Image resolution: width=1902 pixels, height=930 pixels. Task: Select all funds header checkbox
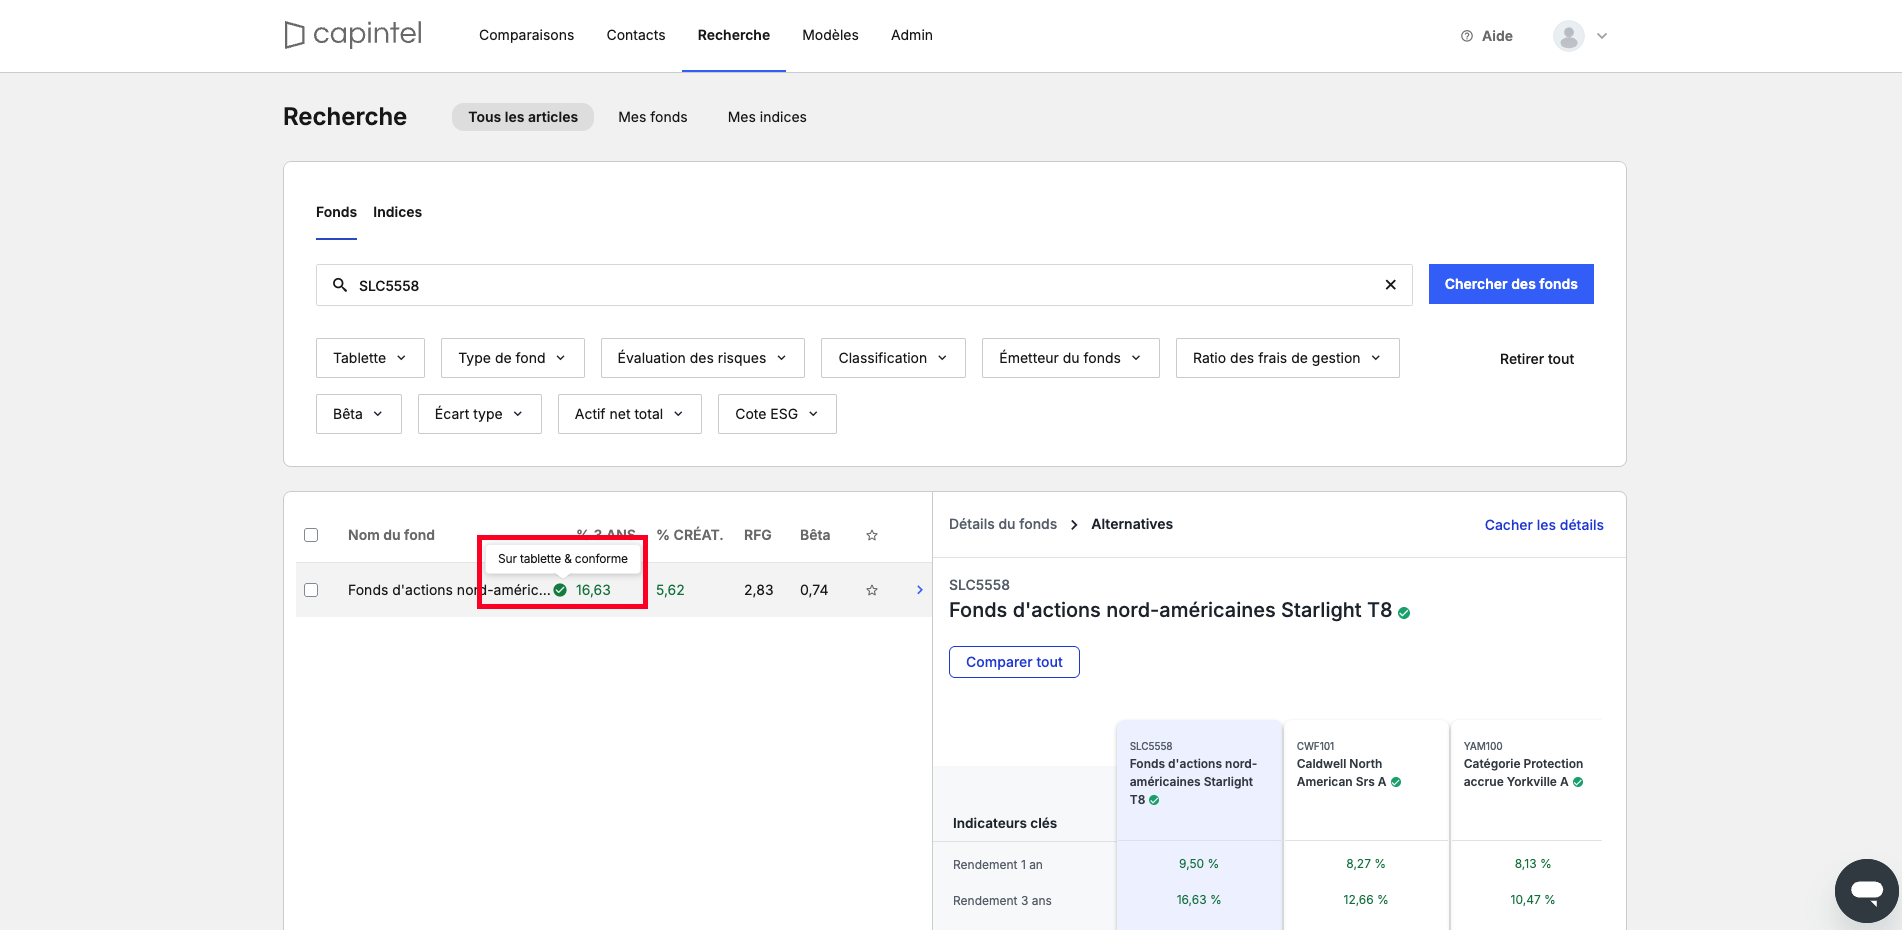point(311,535)
